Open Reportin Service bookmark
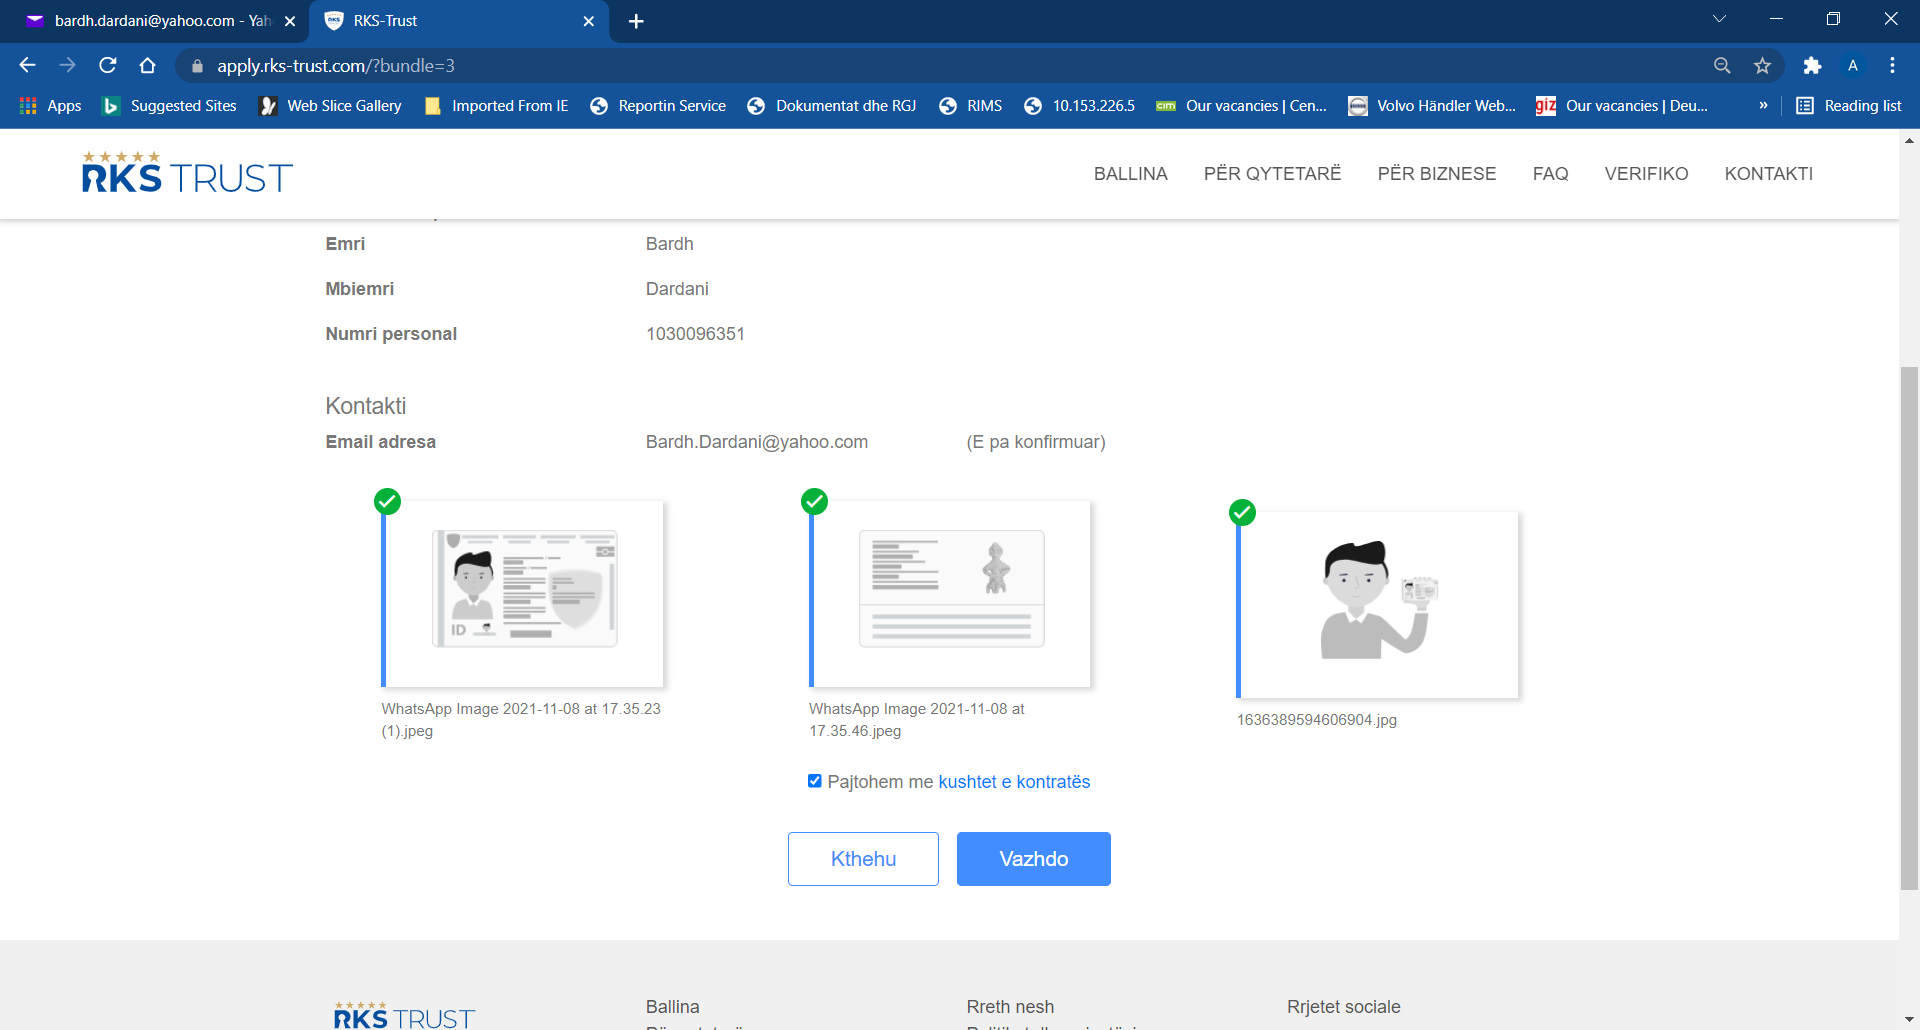Screen dimensions: 1920x1030 (x=658, y=105)
